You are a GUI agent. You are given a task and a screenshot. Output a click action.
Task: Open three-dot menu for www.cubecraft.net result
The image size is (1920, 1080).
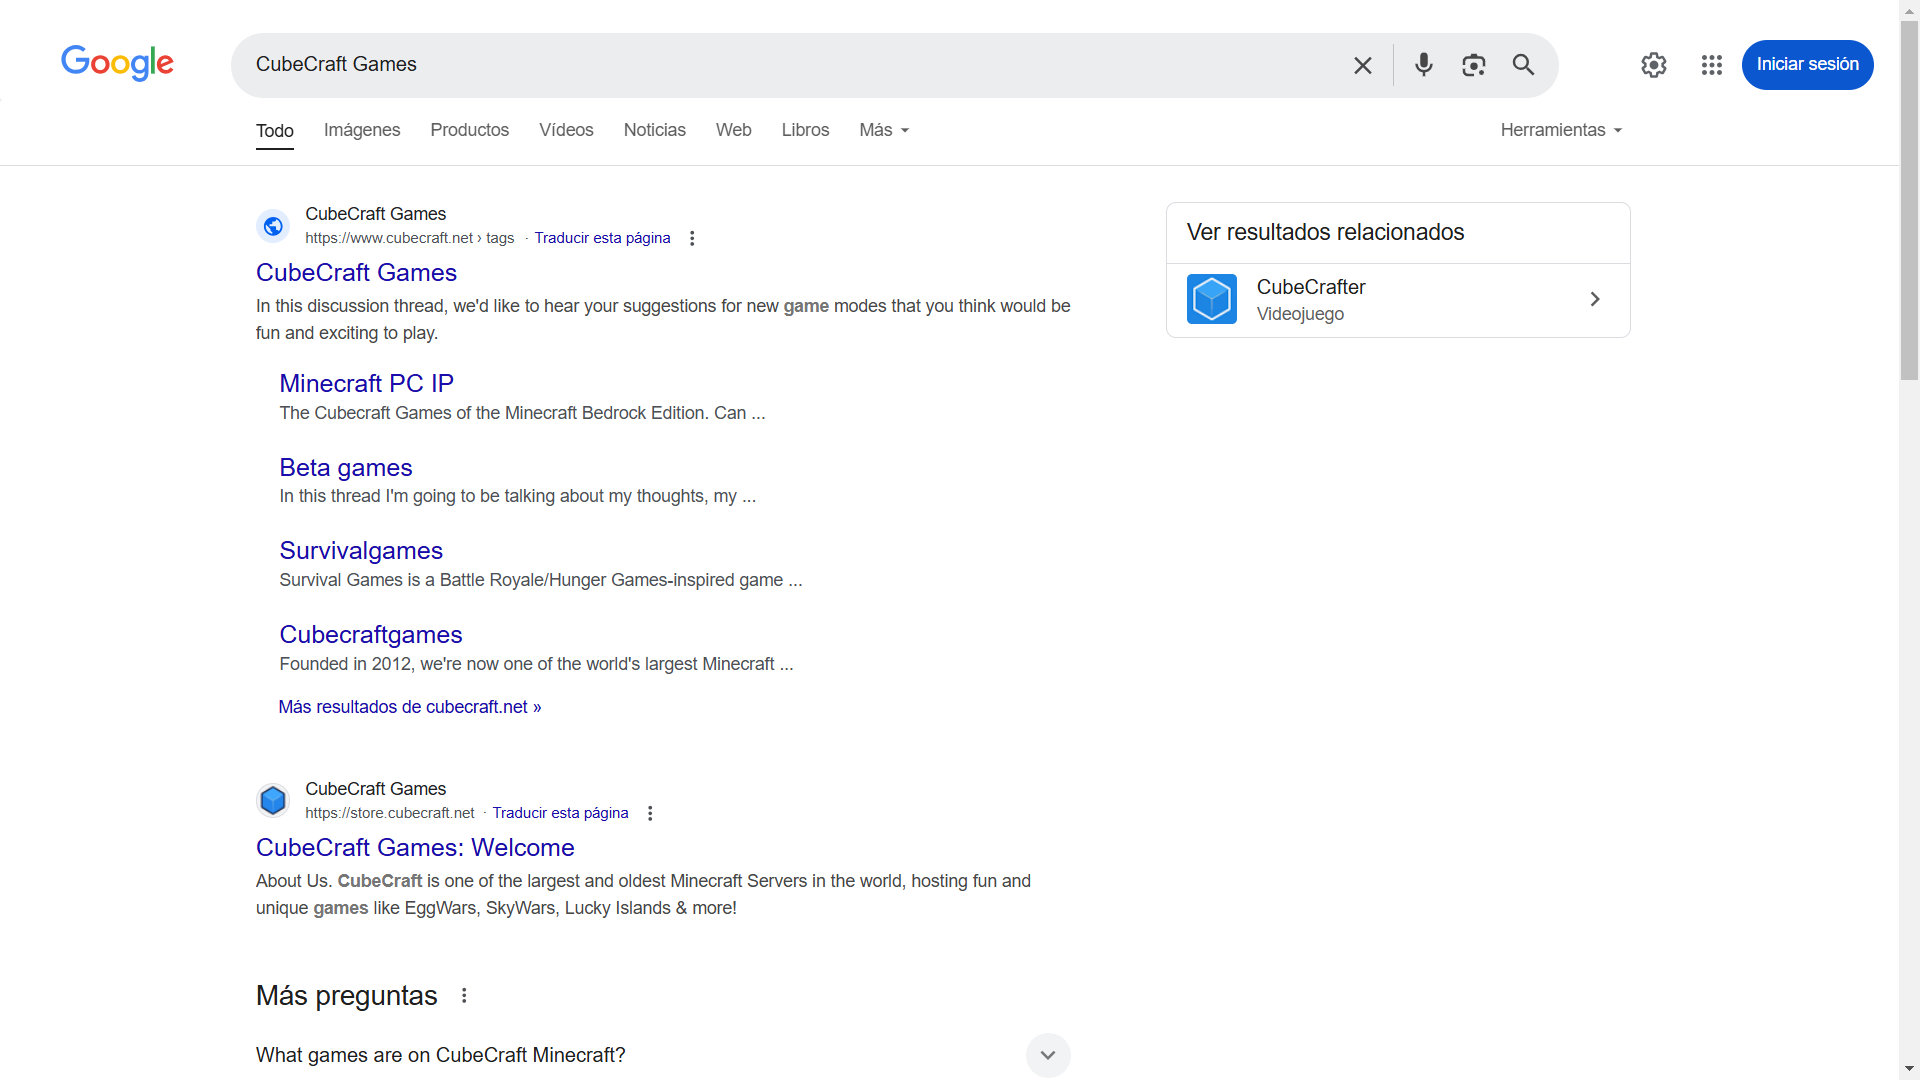click(x=692, y=238)
